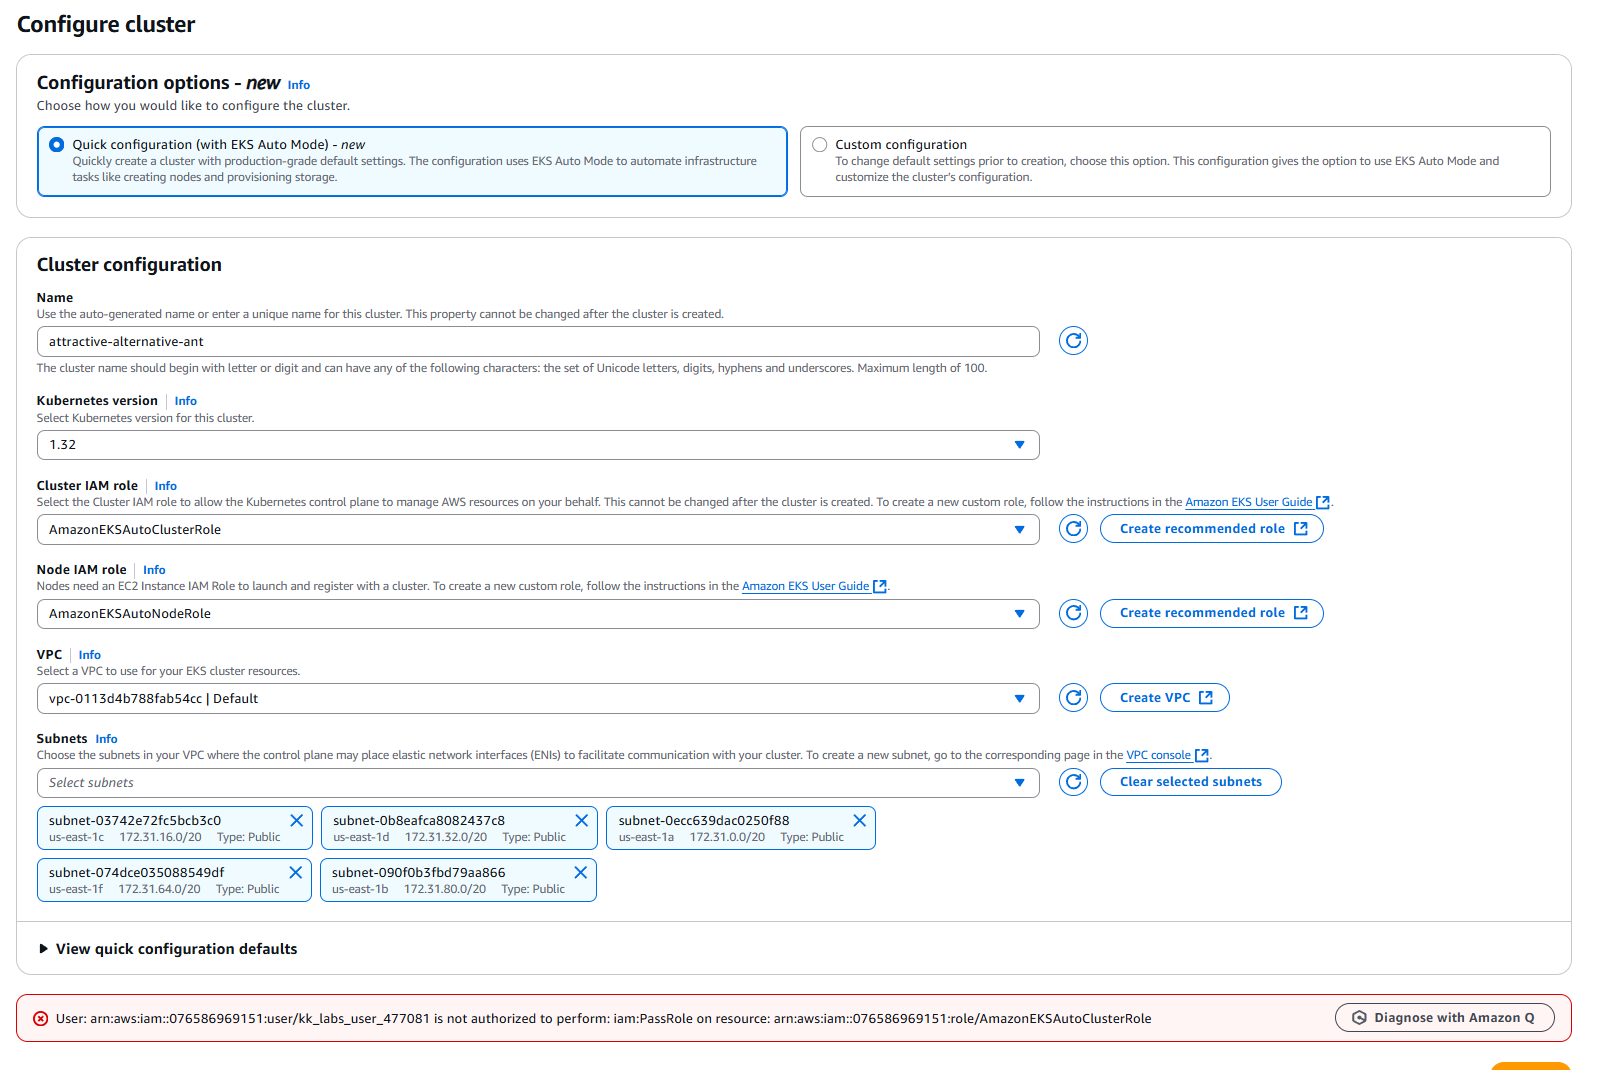Open the Kubernetes version dropdown
The width and height of the screenshot is (1600, 1070).
point(538,445)
